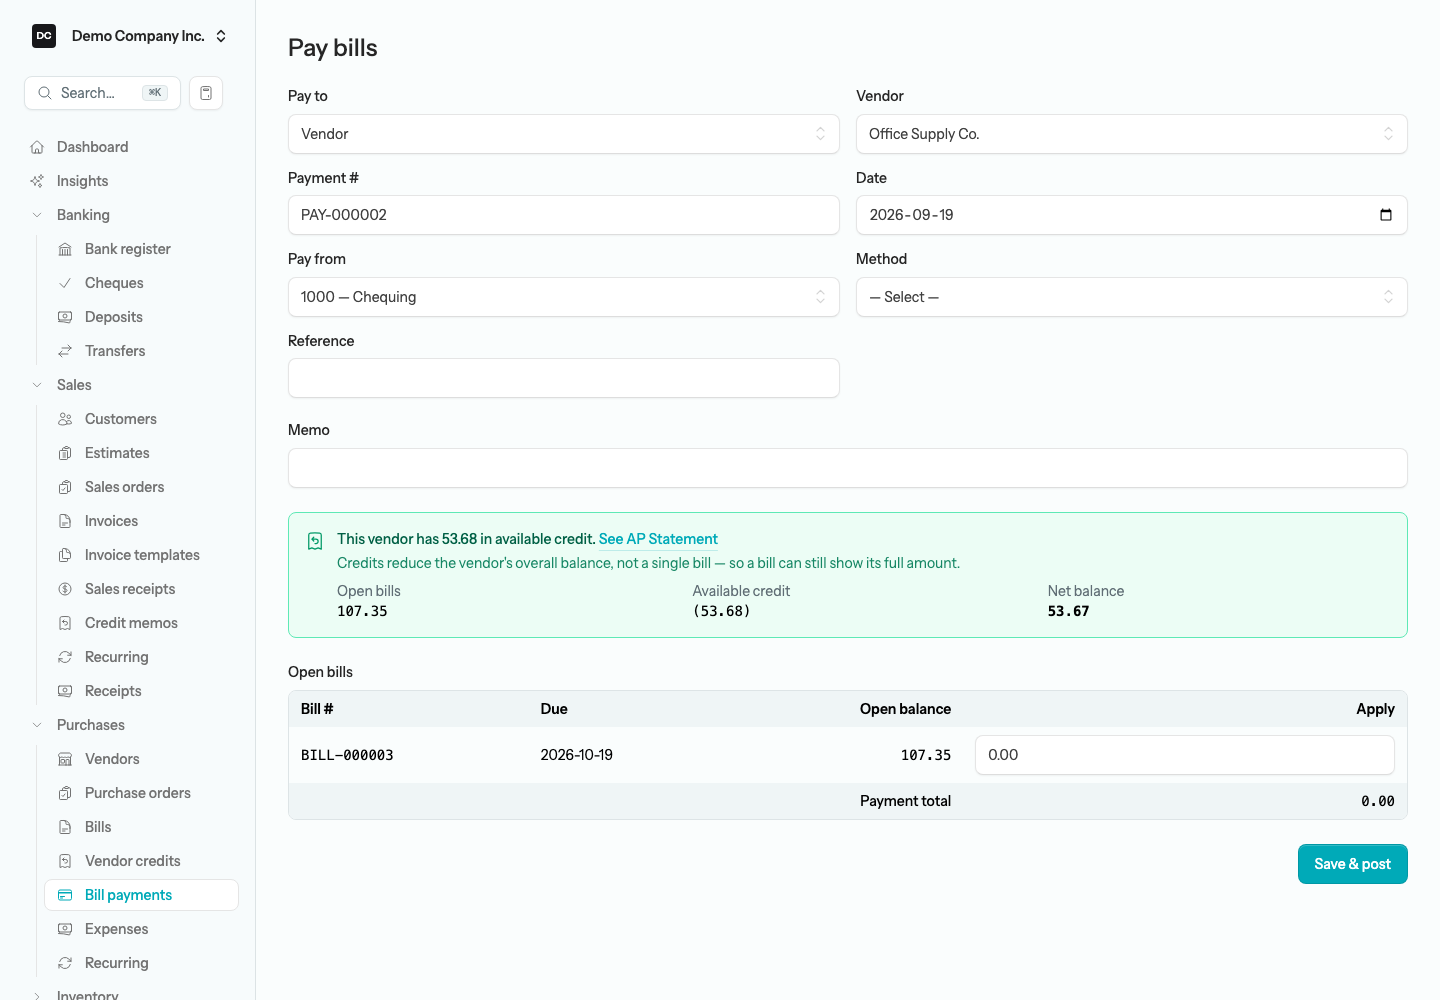
Task: Click the Cheques checkmark icon
Action: pyautogui.click(x=65, y=283)
